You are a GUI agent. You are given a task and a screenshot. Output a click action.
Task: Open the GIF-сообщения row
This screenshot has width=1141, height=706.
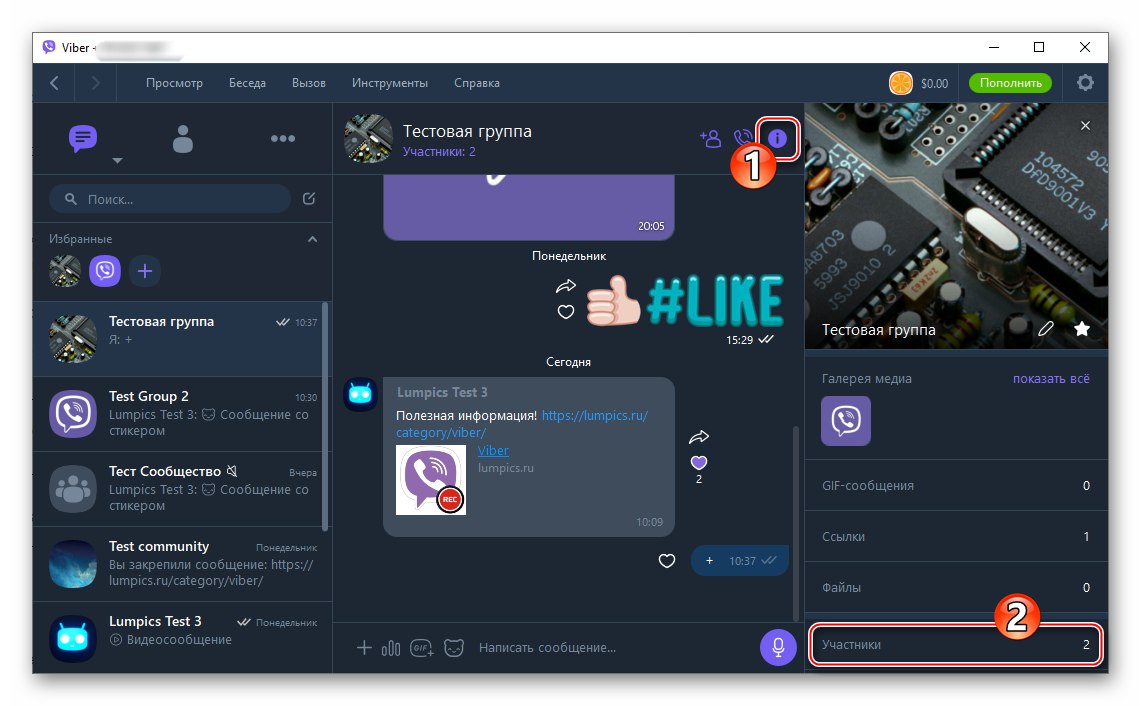point(955,485)
